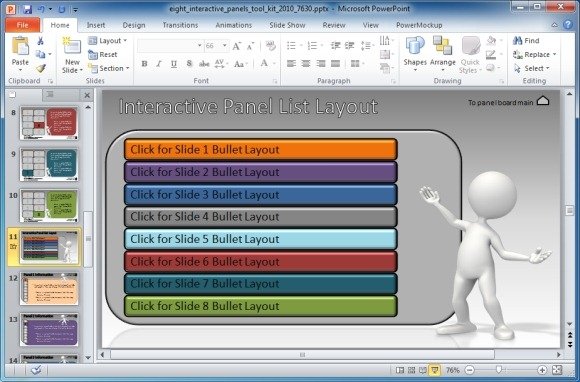Click the spell check icon in status bar
This screenshot has width=580, height=382.
point(37,370)
